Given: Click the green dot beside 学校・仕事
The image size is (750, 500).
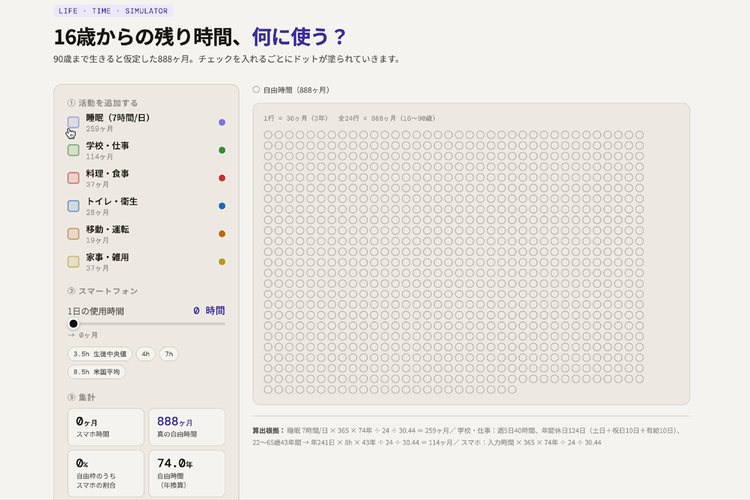Looking at the screenshot, I should [222, 150].
